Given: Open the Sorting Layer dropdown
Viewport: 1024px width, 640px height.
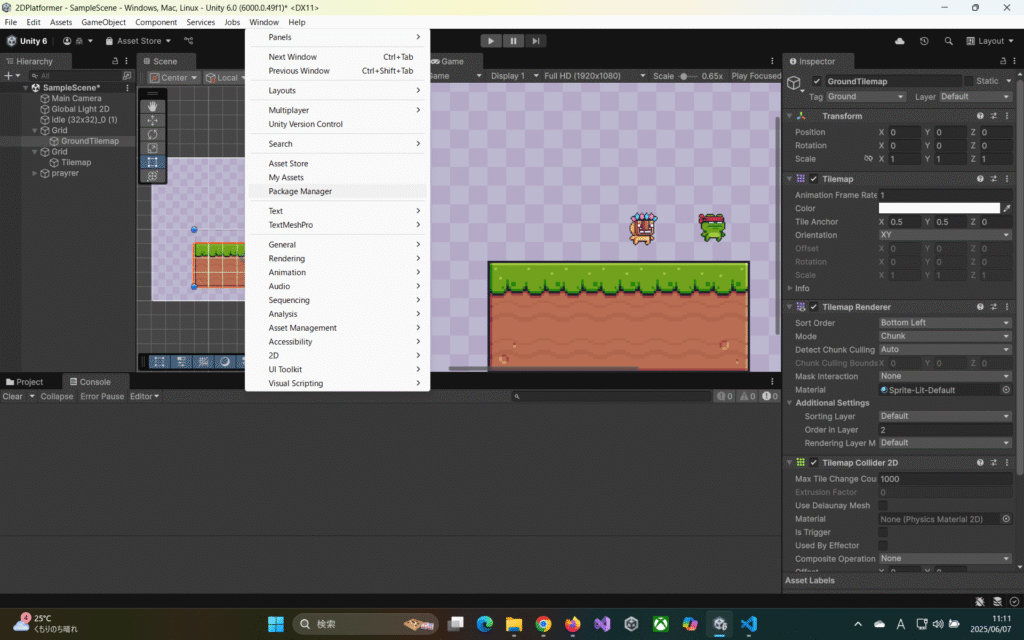Looking at the screenshot, I should (945, 416).
